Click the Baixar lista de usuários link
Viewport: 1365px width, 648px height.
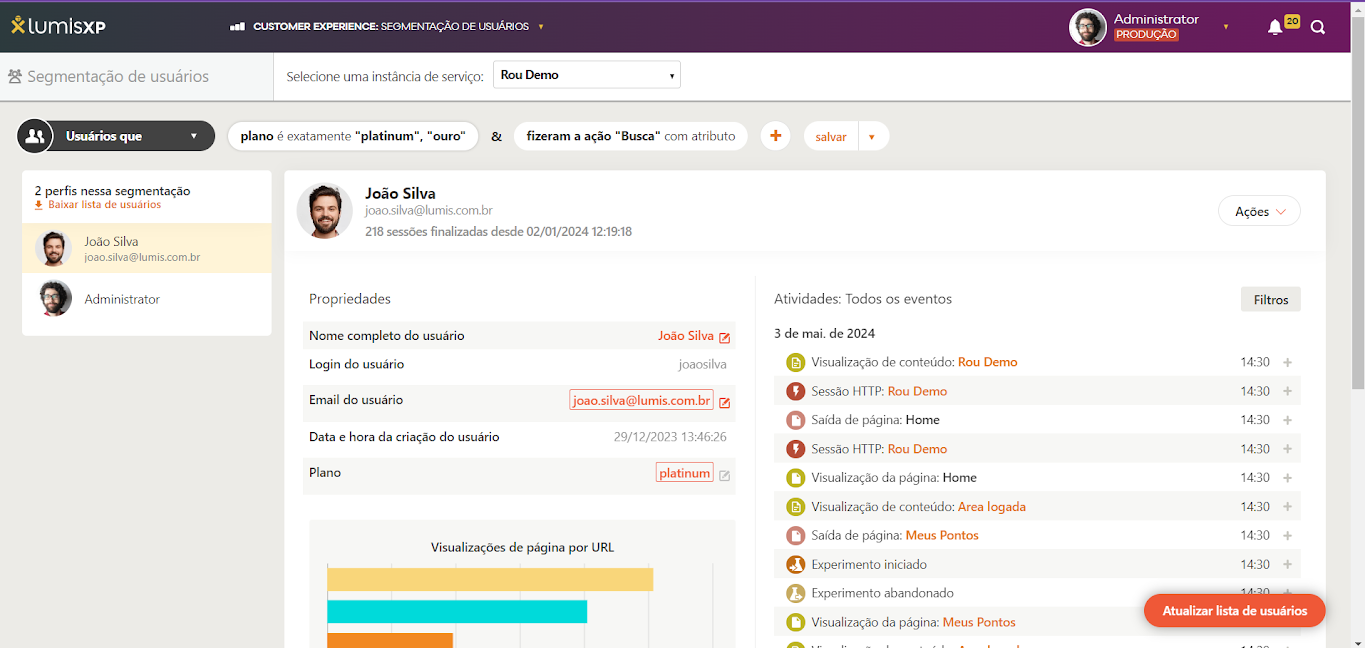click(x=104, y=205)
